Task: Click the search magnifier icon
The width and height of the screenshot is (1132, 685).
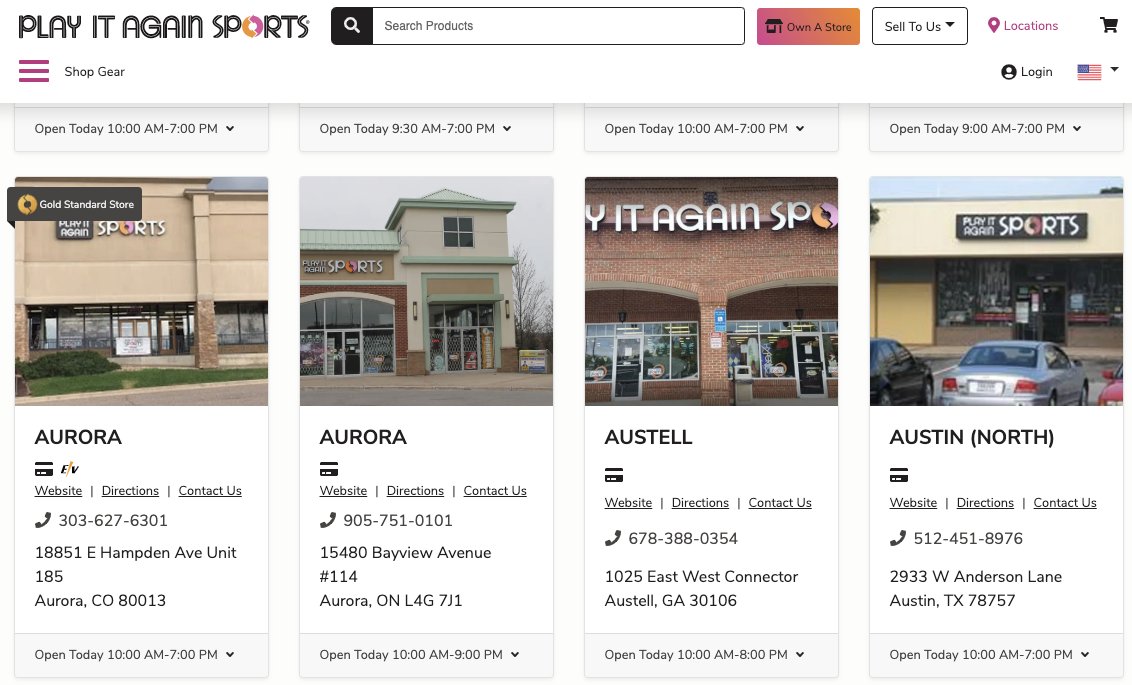Action: pos(352,26)
